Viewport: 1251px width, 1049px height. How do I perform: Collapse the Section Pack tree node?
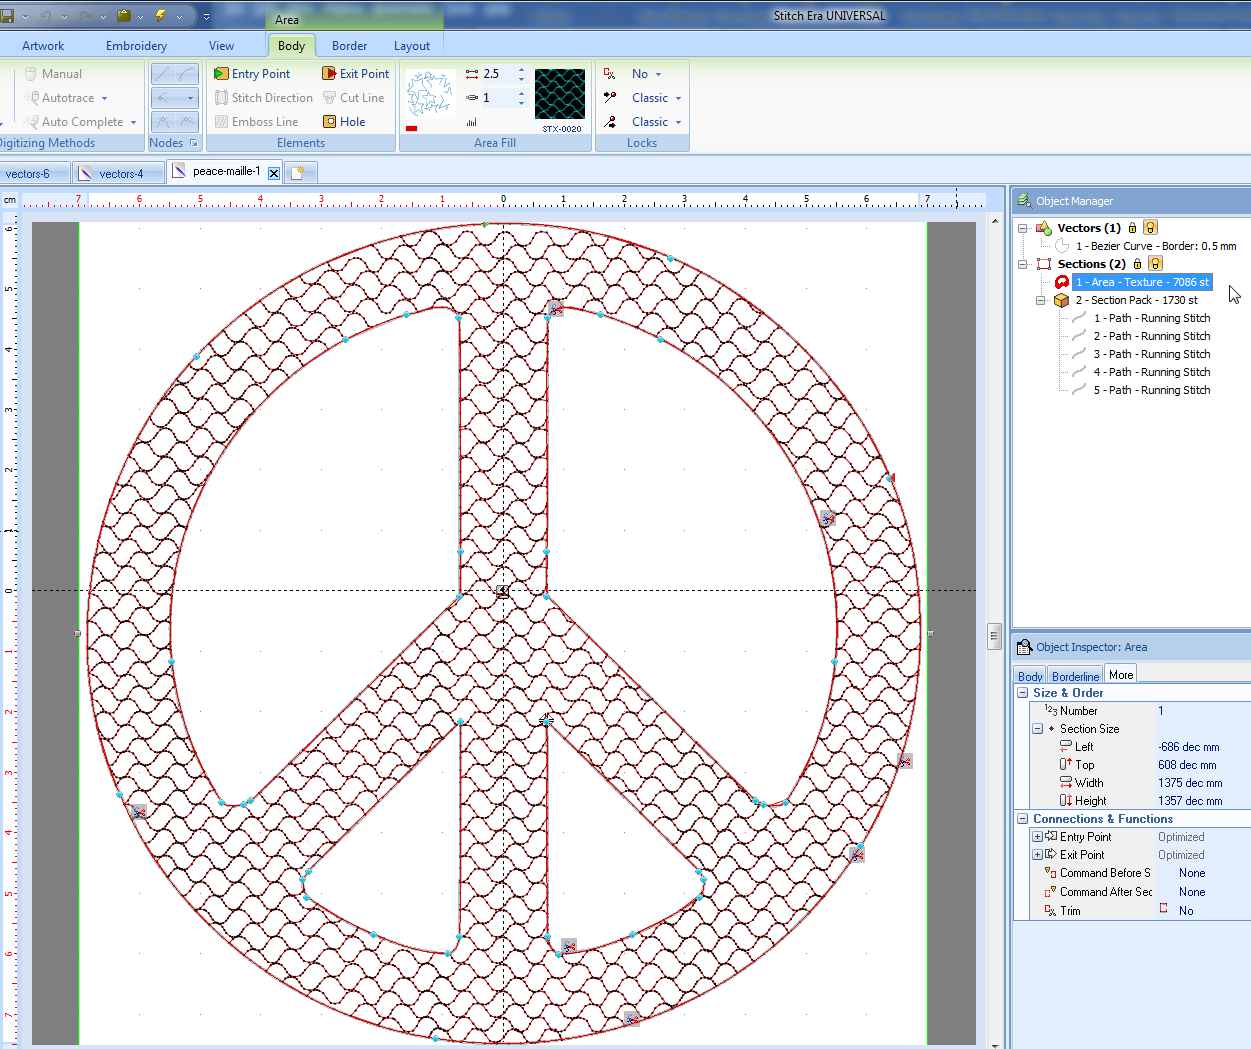(1040, 300)
